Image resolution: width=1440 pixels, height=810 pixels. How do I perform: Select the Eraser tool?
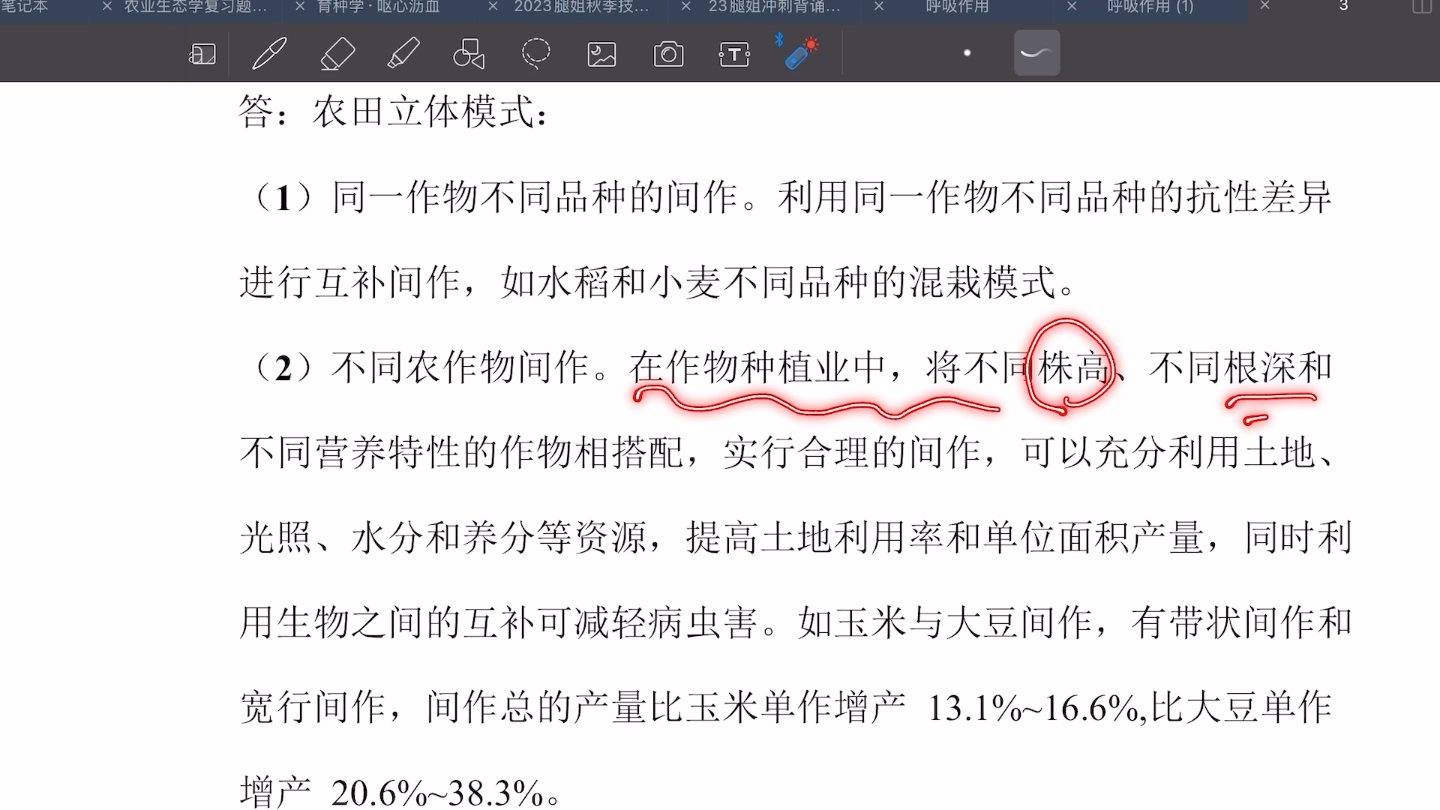(338, 53)
